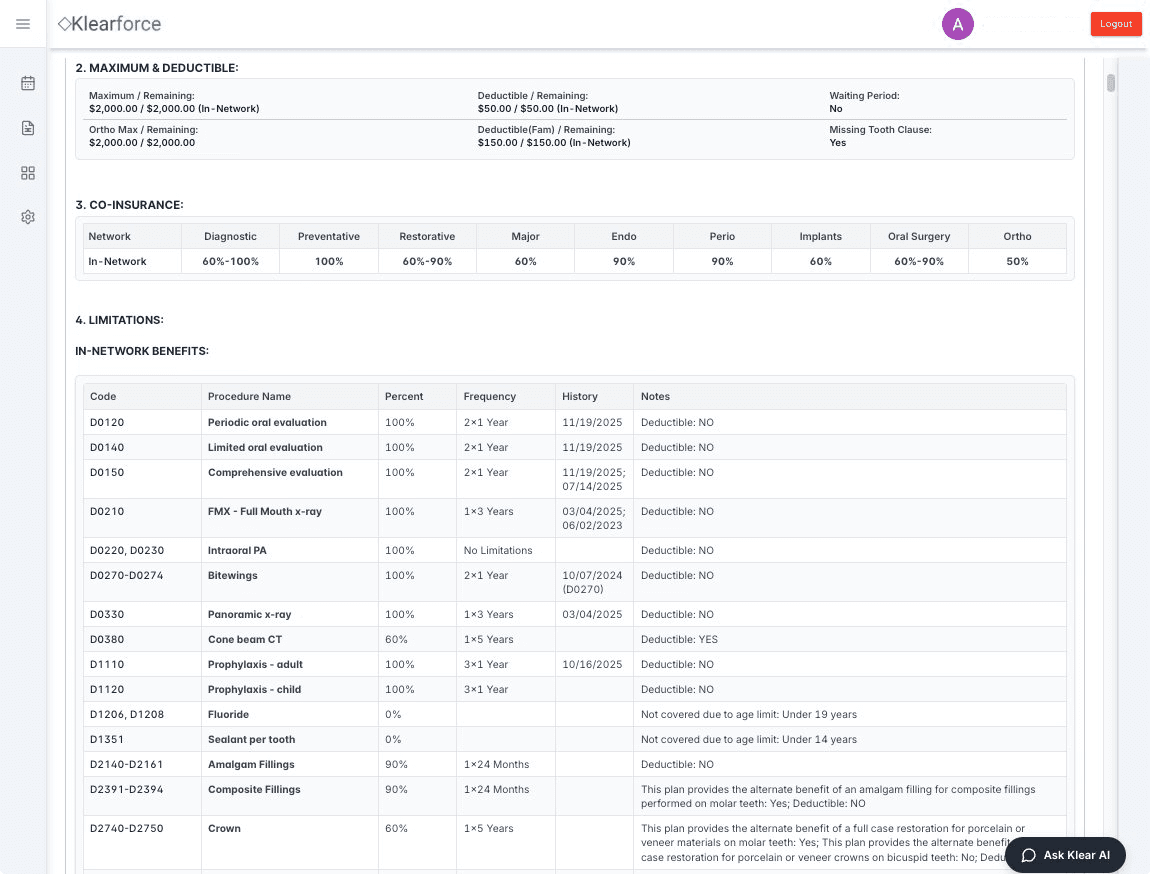Open the documents section in the sidebar
Image resolution: width=1150 pixels, height=874 pixels.
pyautogui.click(x=27, y=128)
